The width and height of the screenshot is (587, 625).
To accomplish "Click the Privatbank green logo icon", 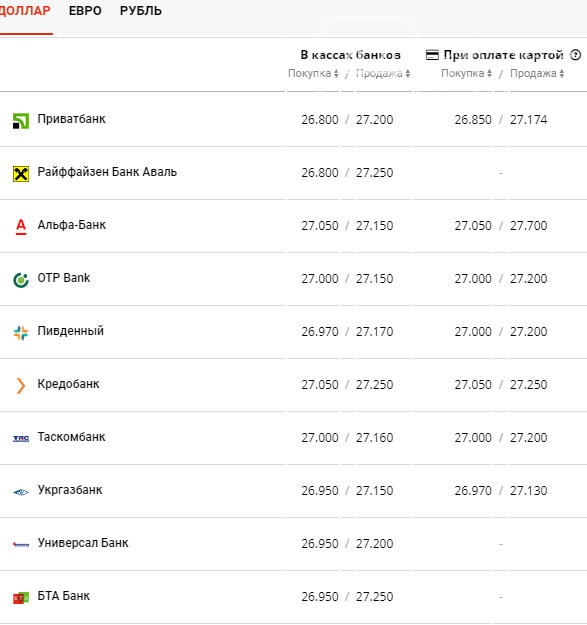I will pyautogui.click(x=21, y=121).
